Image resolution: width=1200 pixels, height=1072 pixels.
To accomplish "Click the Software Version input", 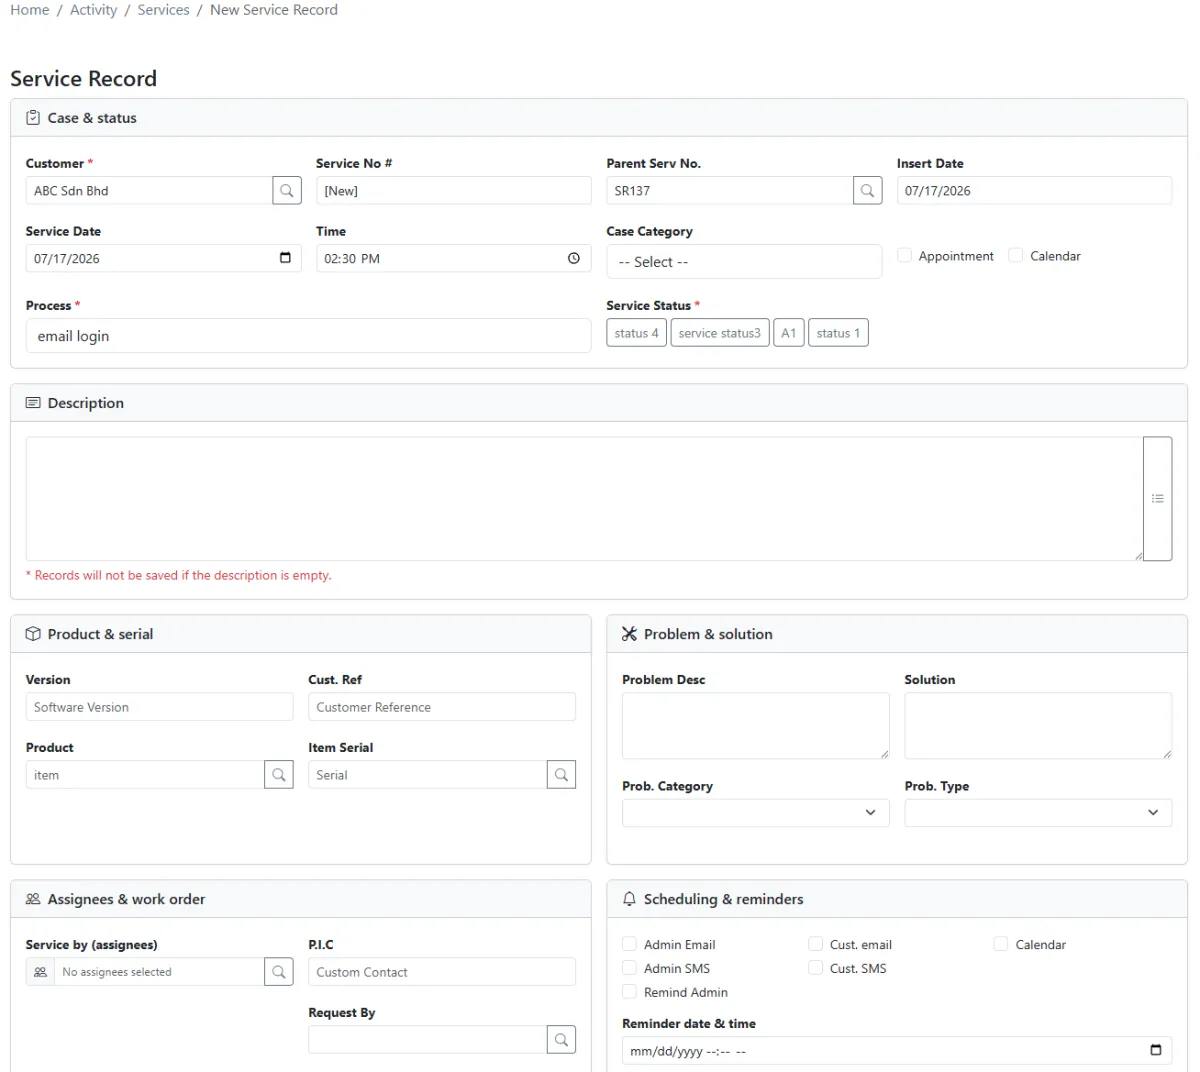I will [159, 707].
